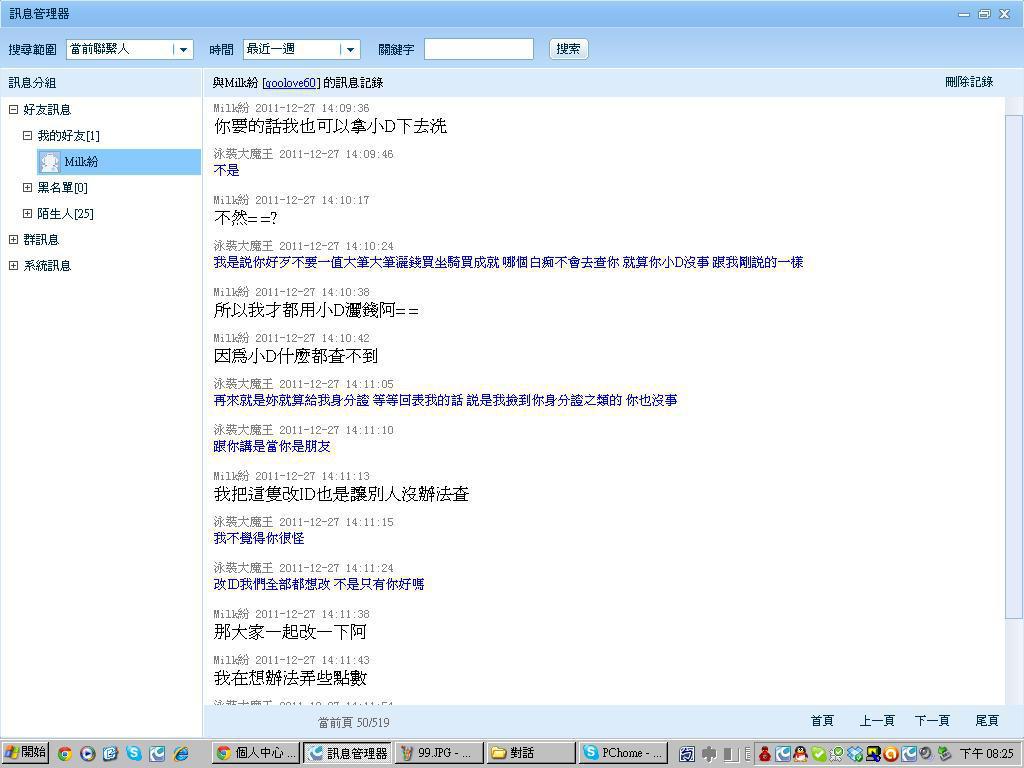The image size is (1024, 768).
Task: Click 刪除記錄 to delete records
Action: pos(969,82)
